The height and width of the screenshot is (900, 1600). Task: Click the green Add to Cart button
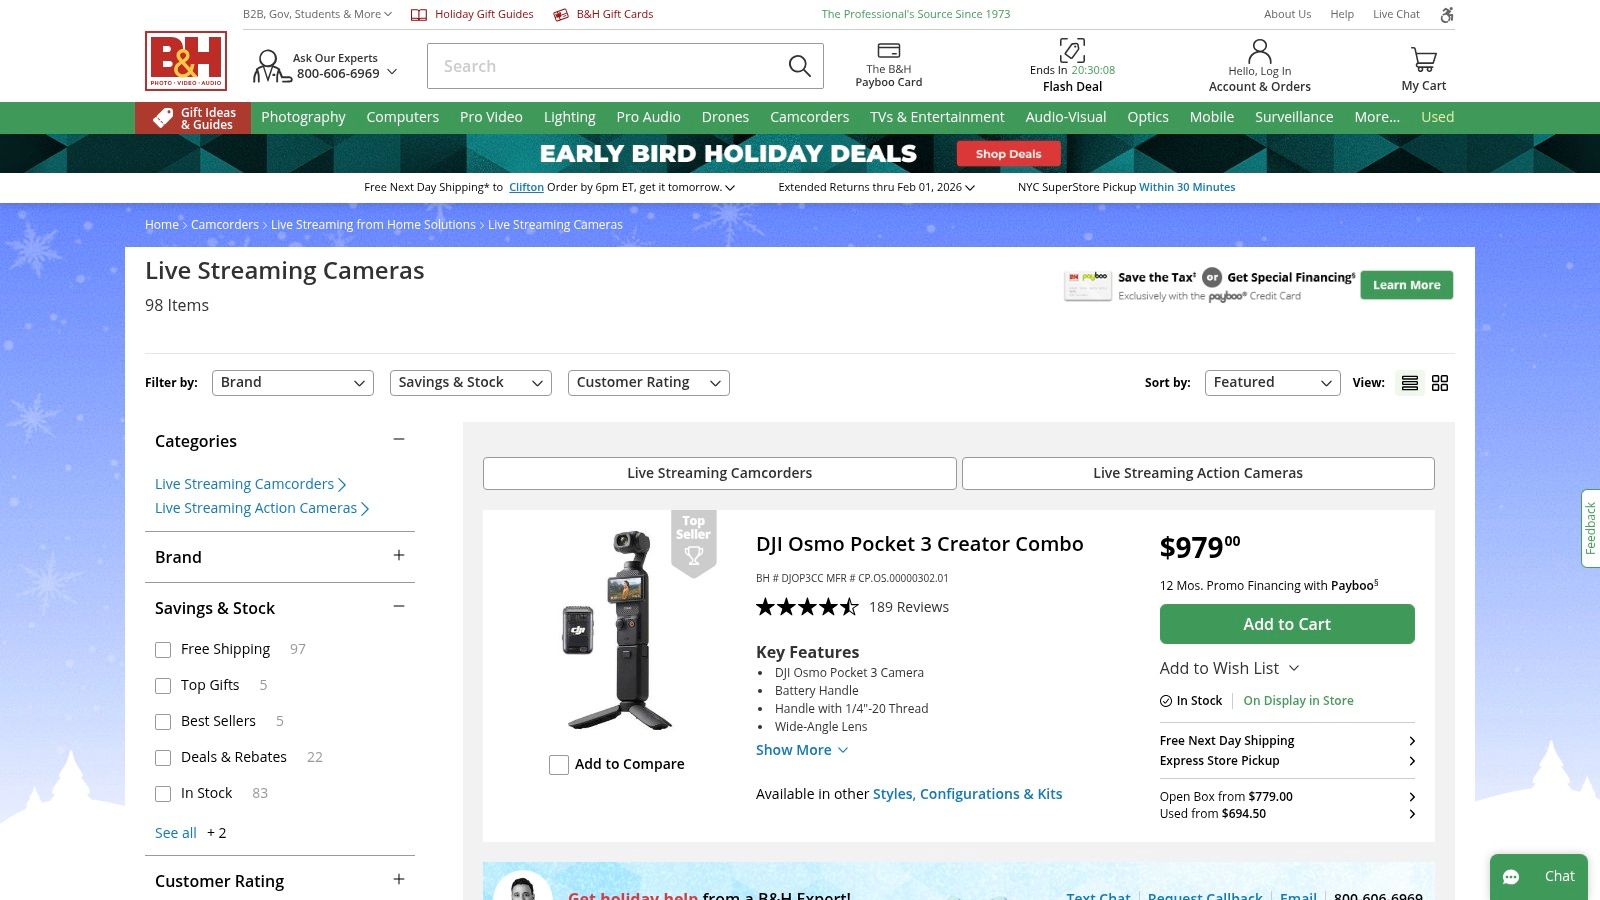coord(1286,624)
